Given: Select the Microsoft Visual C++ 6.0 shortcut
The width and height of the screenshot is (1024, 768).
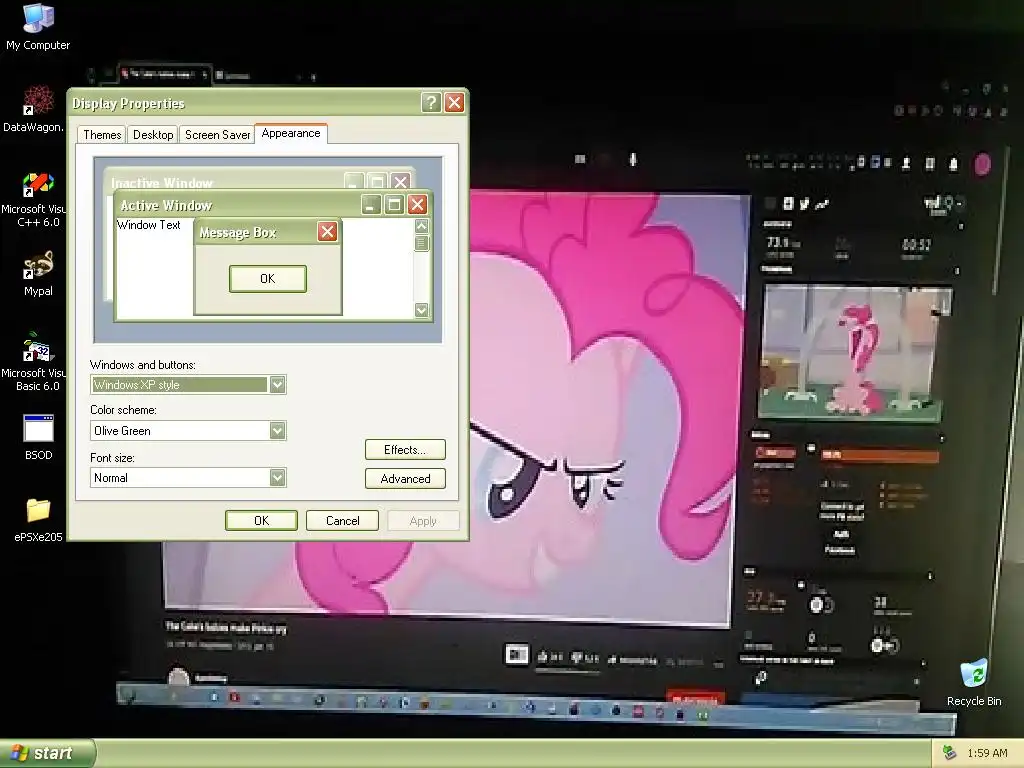Looking at the screenshot, I should point(33,199).
